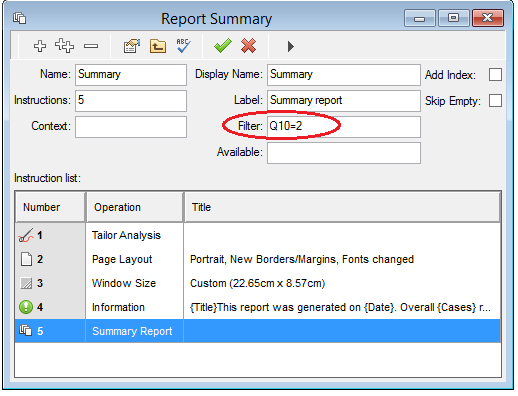Click the Label field reading Summary report

[x=344, y=101]
